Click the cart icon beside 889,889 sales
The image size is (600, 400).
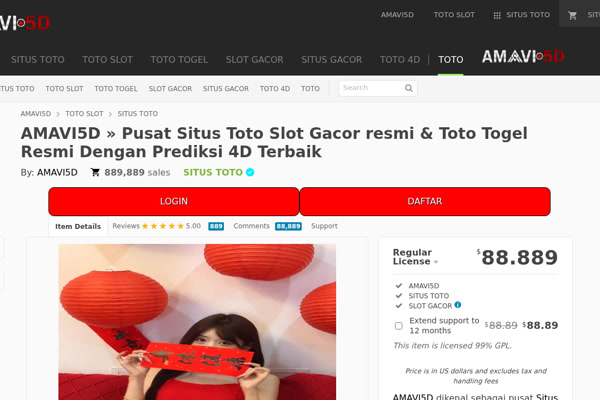[95, 172]
